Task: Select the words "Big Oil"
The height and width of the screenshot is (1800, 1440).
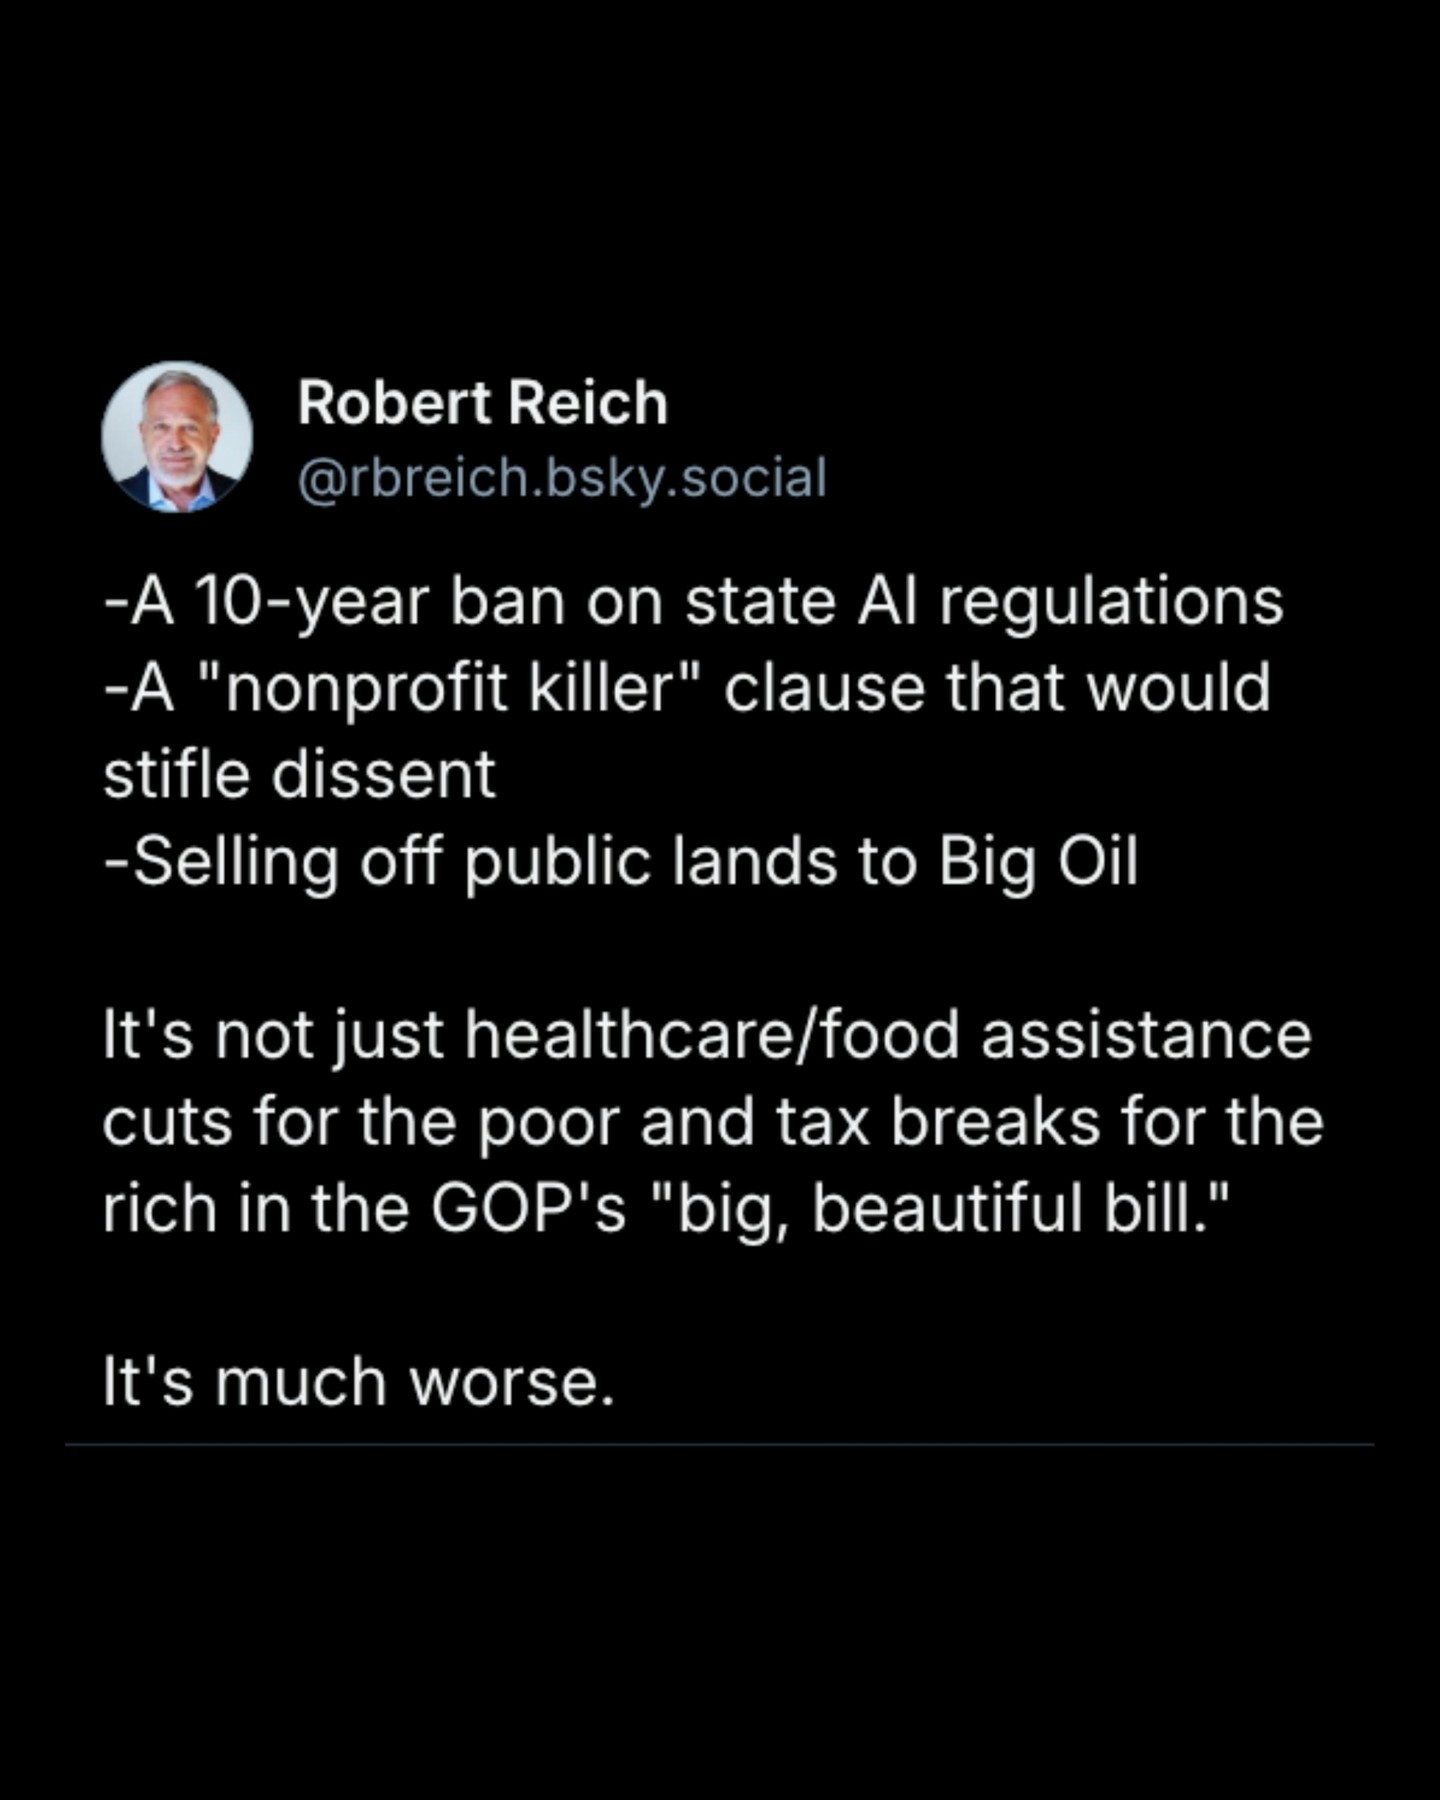Action: click(x=1038, y=862)
